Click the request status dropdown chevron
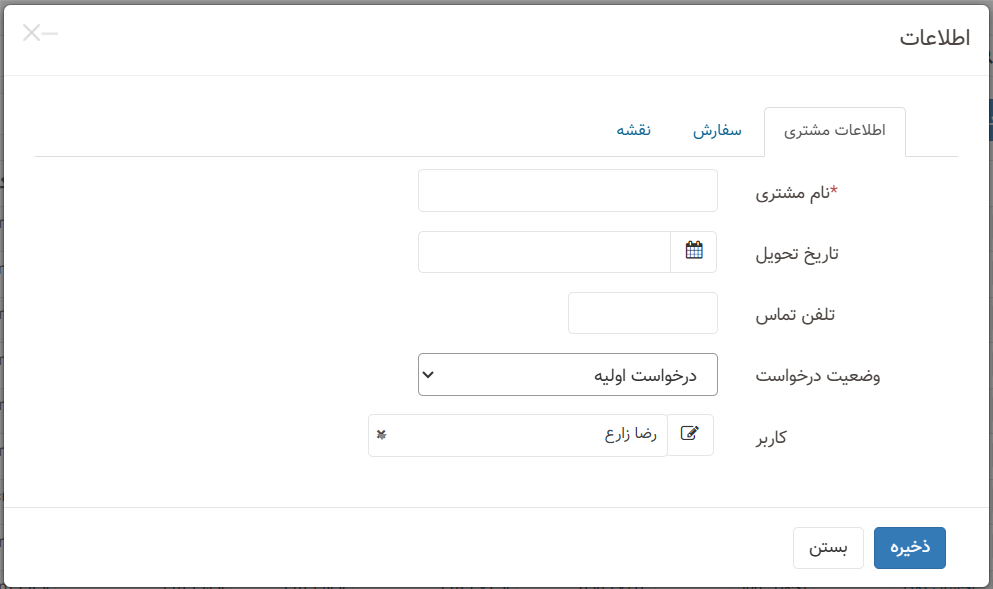The image size is (993, 589). click(x=431, y=373)
